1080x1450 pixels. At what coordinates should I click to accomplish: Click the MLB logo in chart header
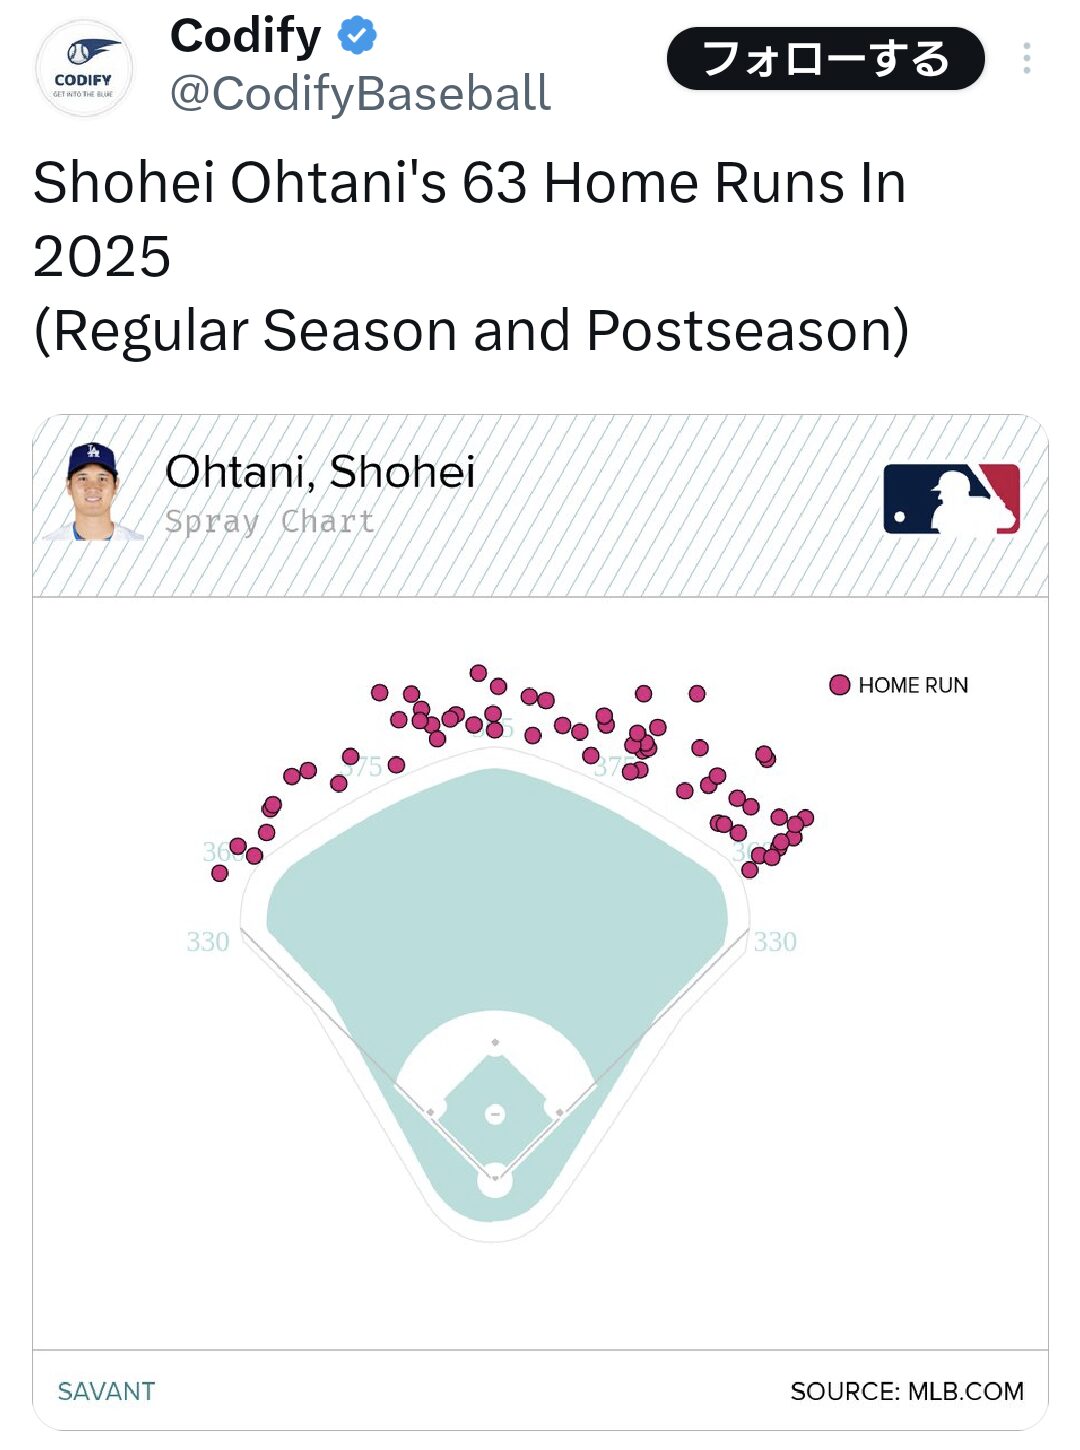point(951,498)
